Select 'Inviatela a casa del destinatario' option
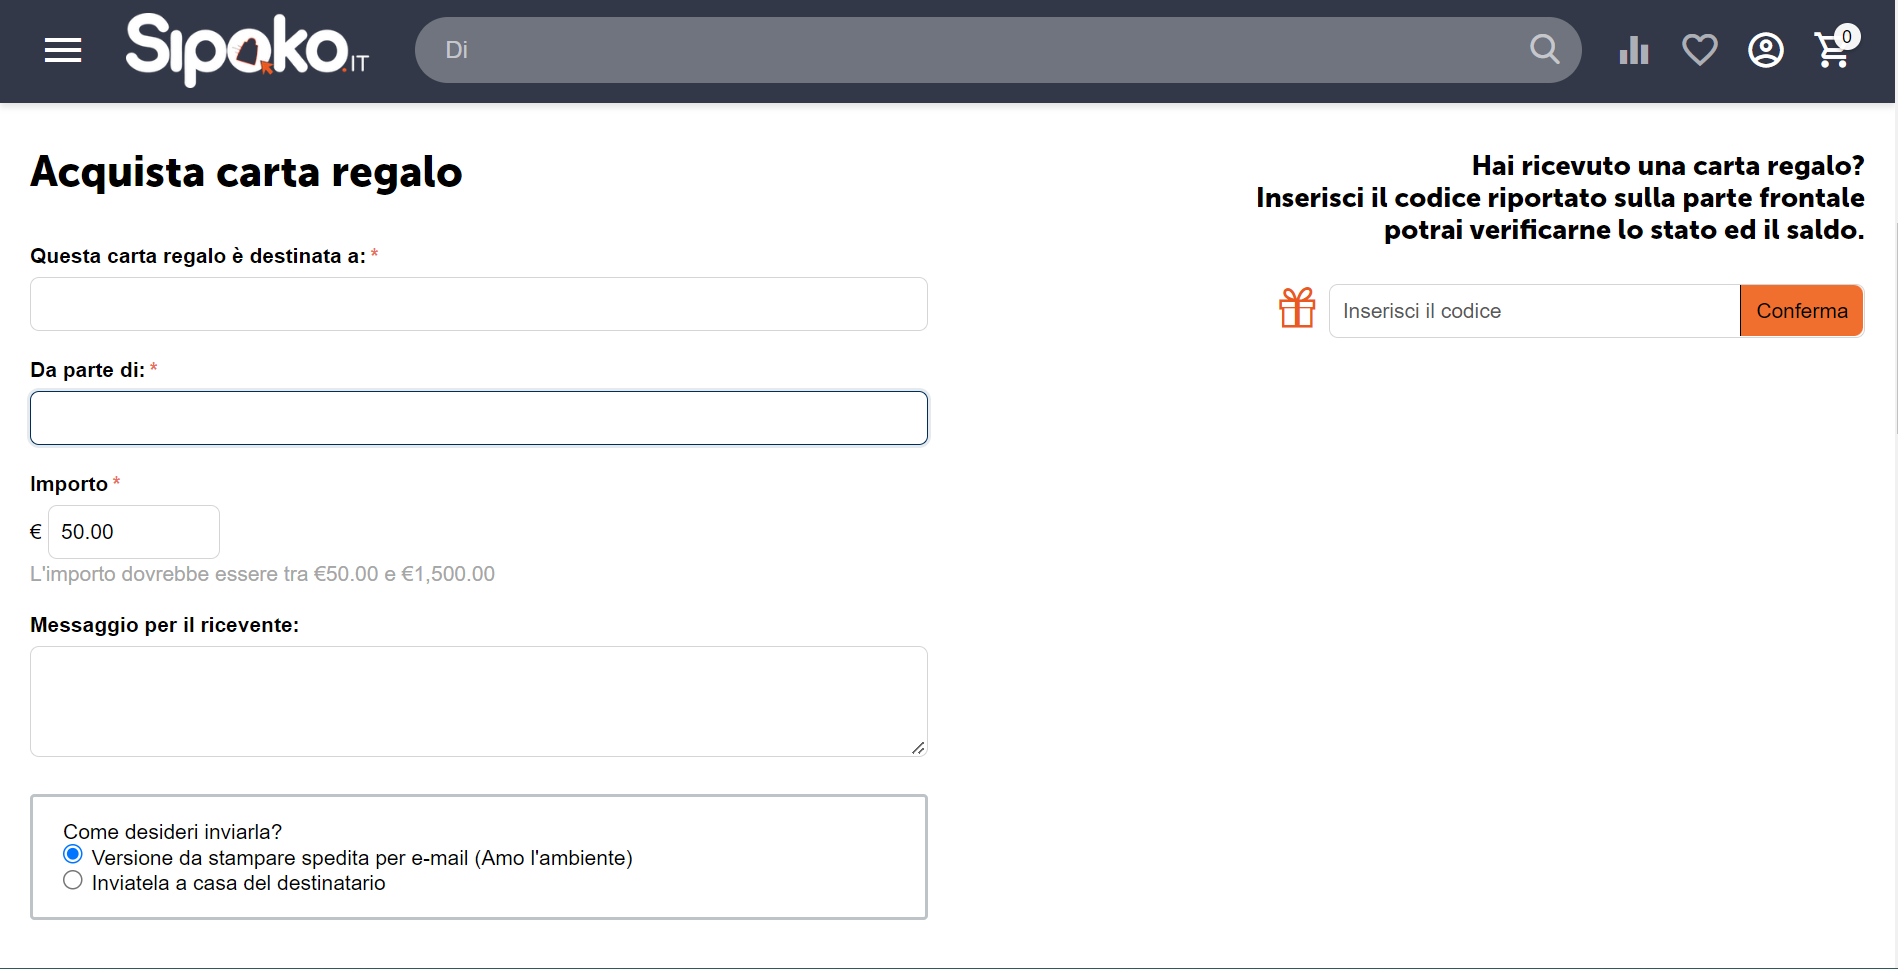Viewport: 1898px width, 969px height. (73, 881)
